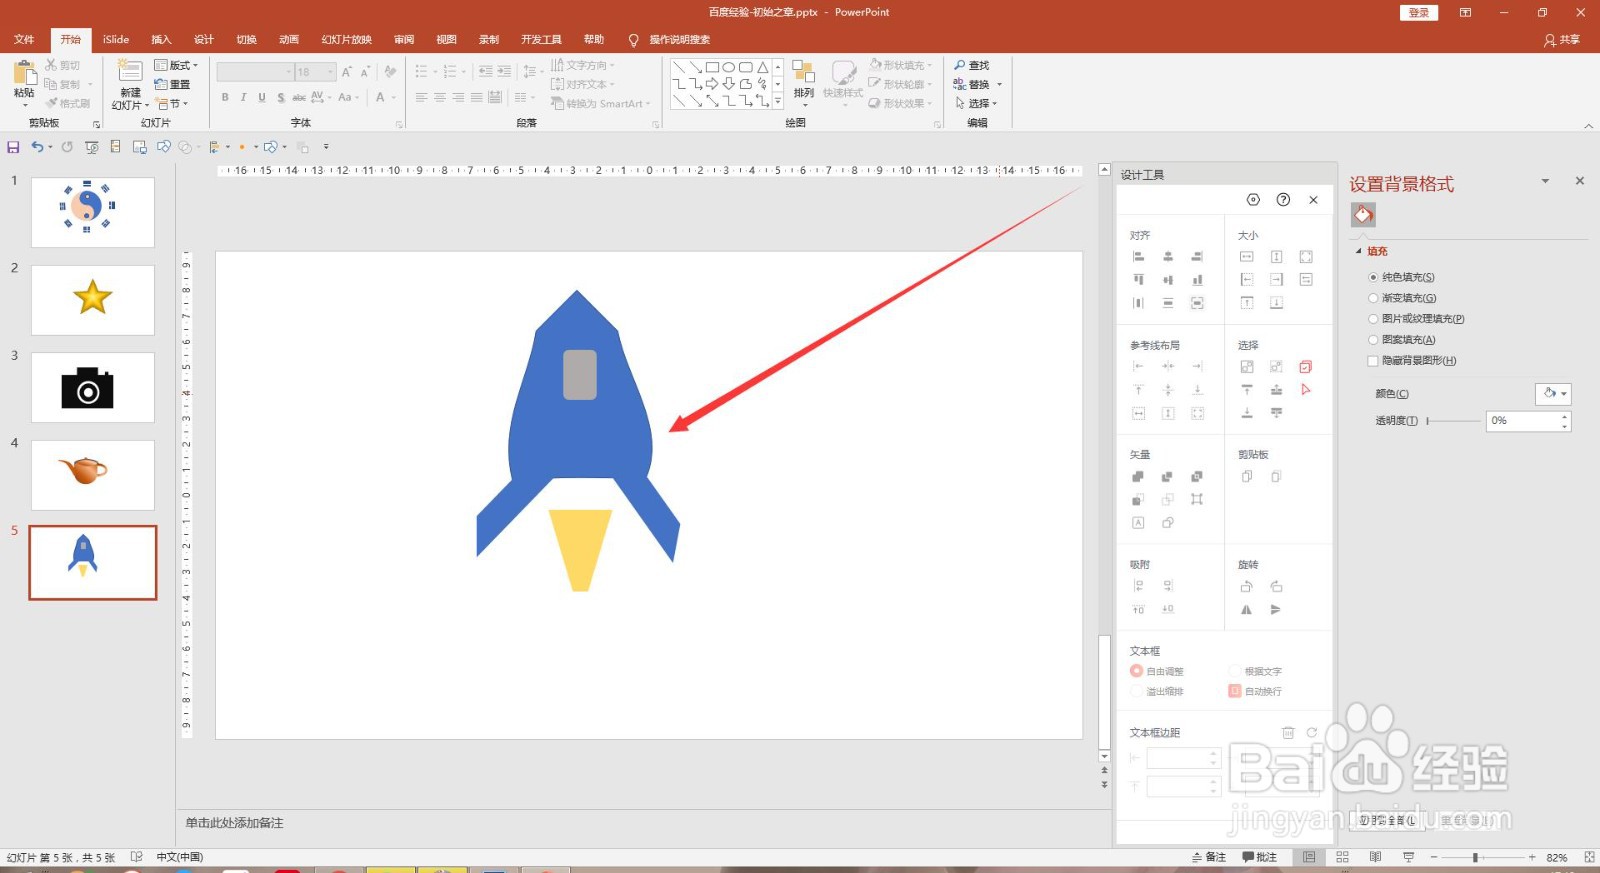Click the union shapes icon under 矢量

coord(1138,477)
